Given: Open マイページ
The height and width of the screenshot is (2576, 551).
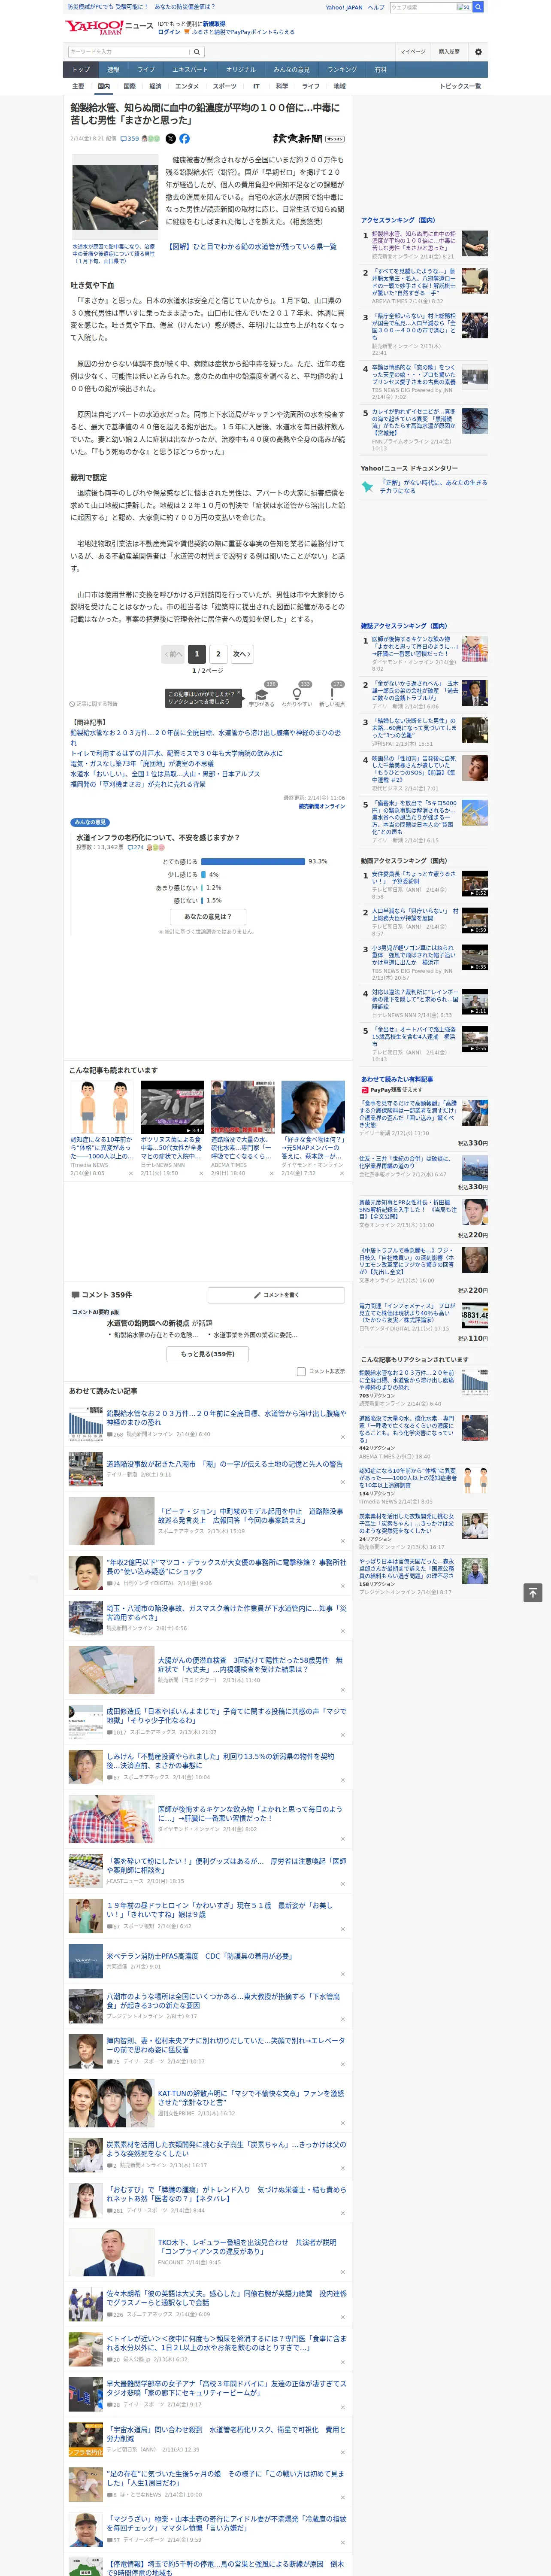Looking at the screenshot, I should (412, 52).
